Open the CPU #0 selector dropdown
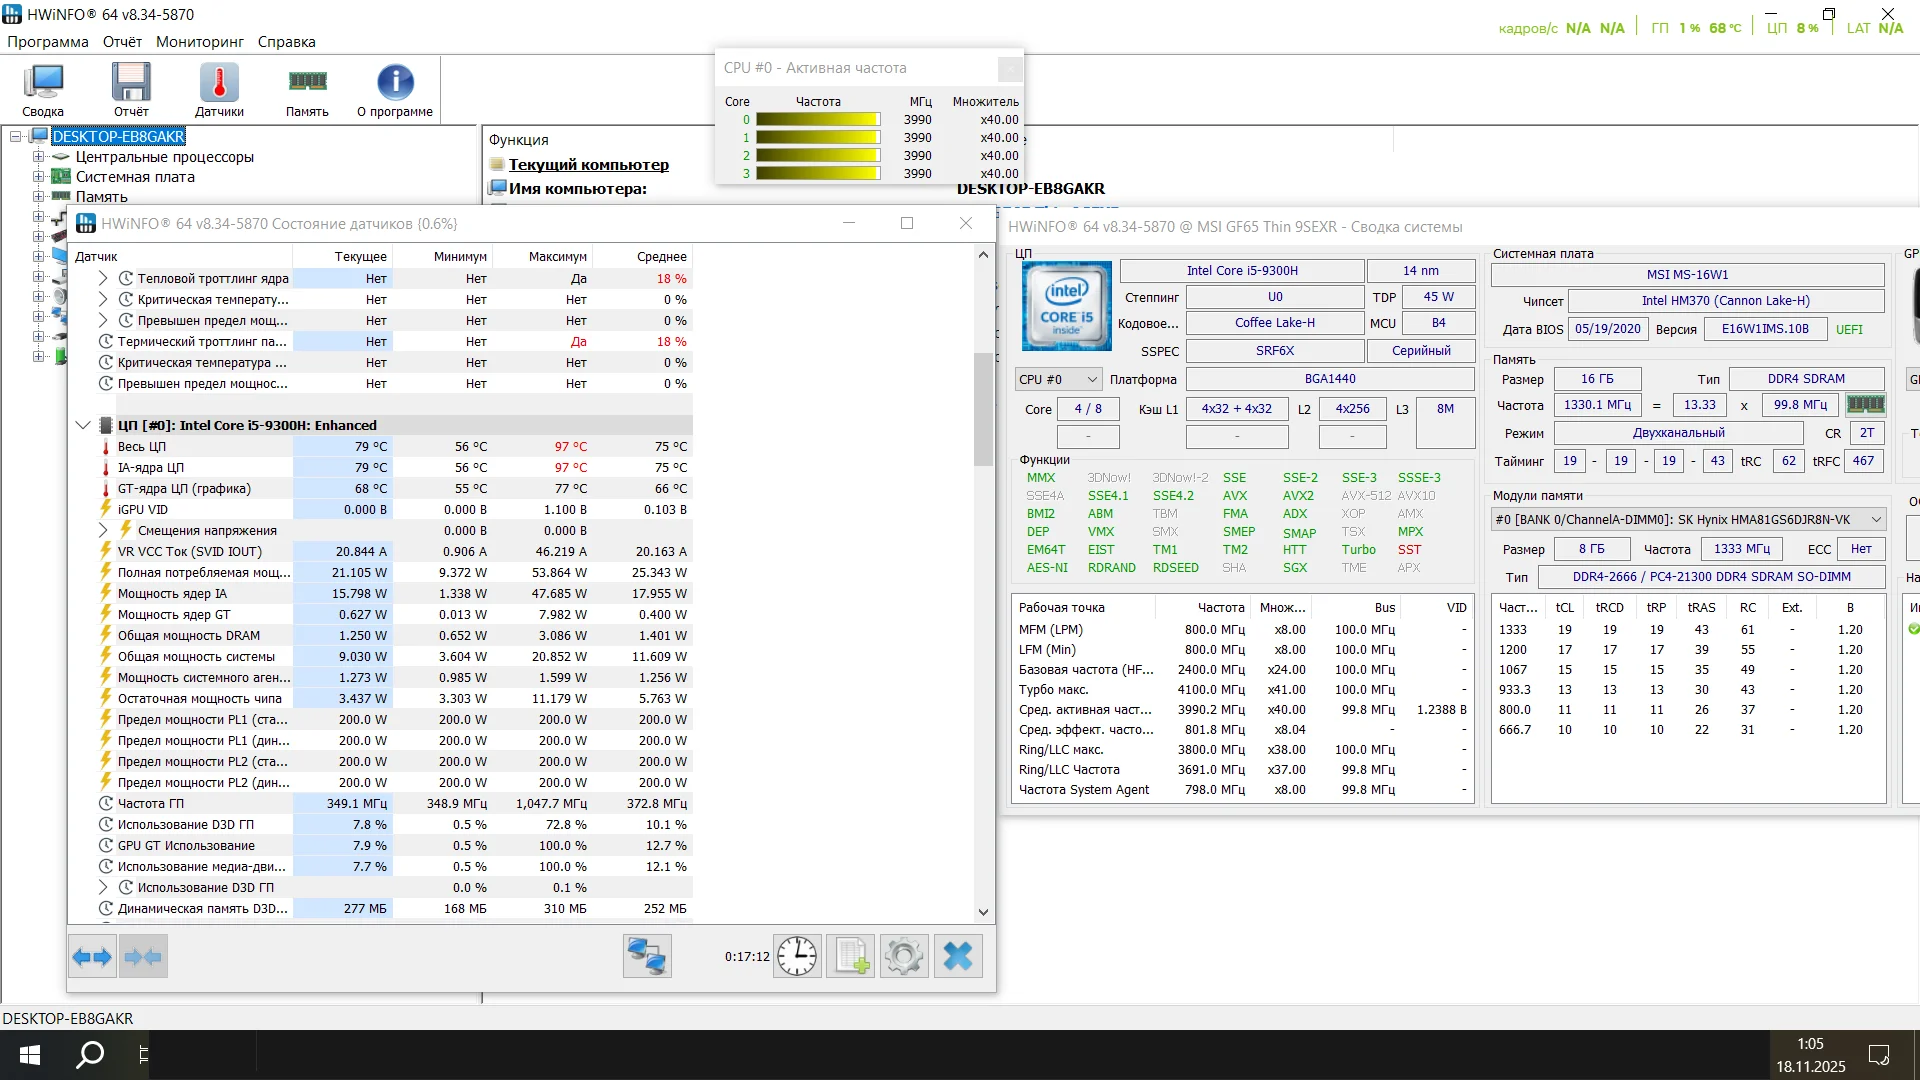 (x=1058, y=379)
